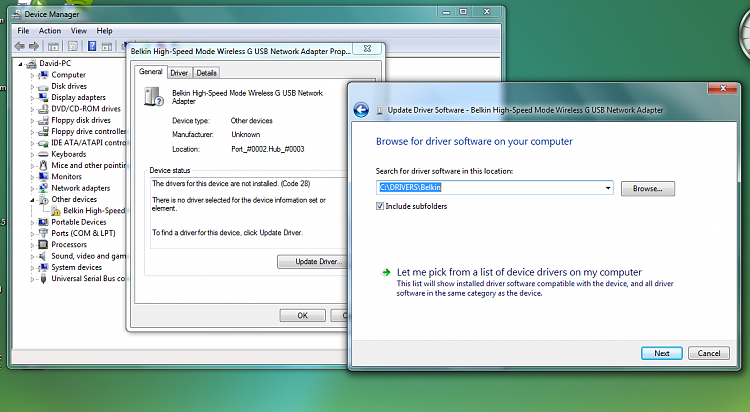The height and width of the screenshot is (412, 750).
Task: Click the blue Help question-mark toolbar icon
Action: pyautogui.click(x=92, y=46)
